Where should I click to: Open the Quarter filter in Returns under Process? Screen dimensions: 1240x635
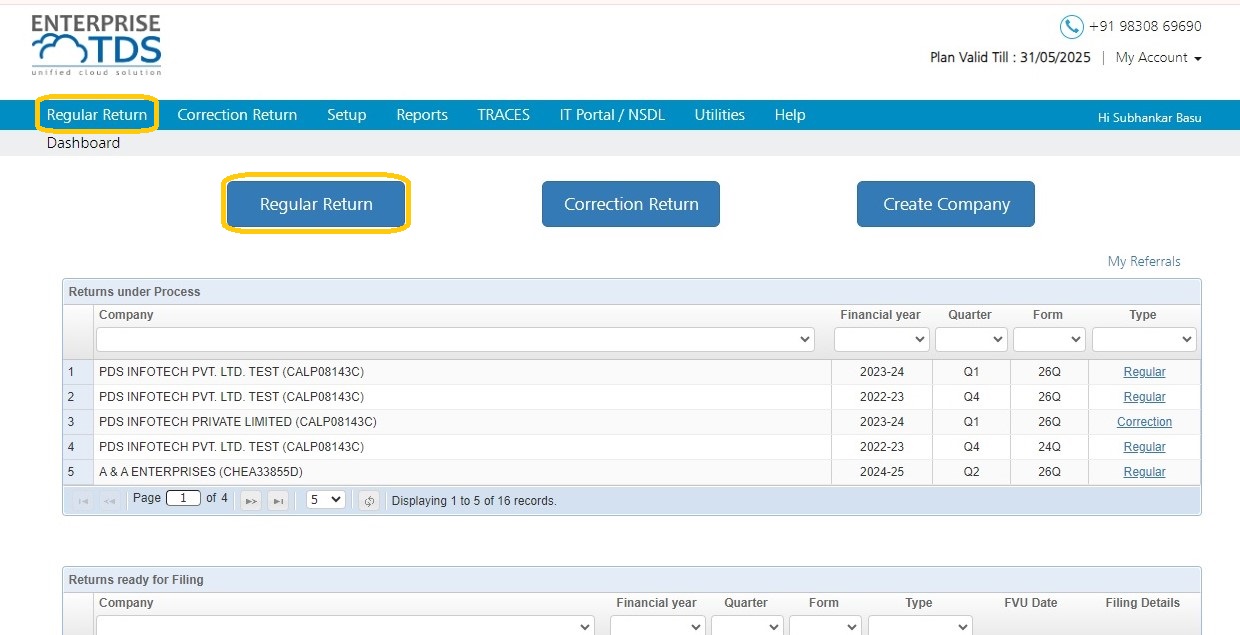click(x=971, y=340)
